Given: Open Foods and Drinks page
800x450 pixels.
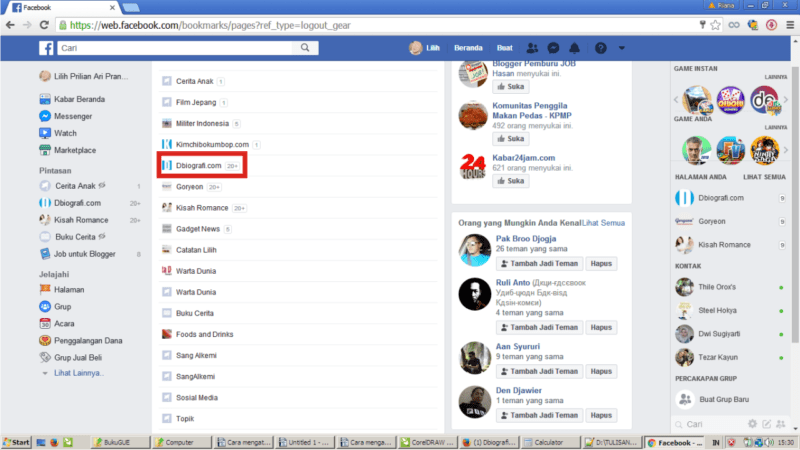Looking at the screenshot, I should click(204, 334).
